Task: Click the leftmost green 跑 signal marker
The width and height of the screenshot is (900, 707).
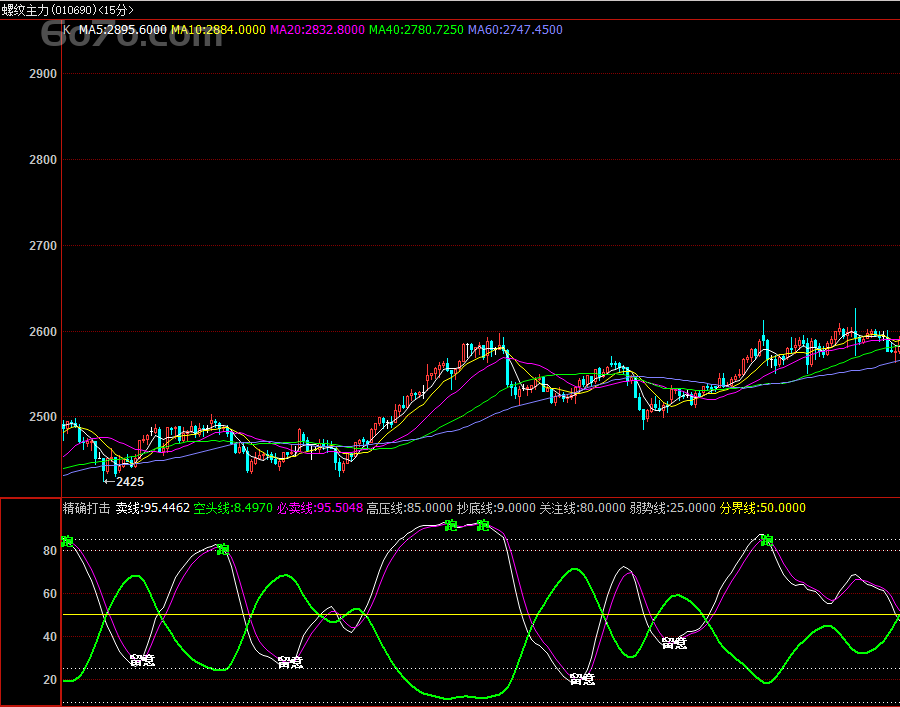Action: click(x=67, y=541)
